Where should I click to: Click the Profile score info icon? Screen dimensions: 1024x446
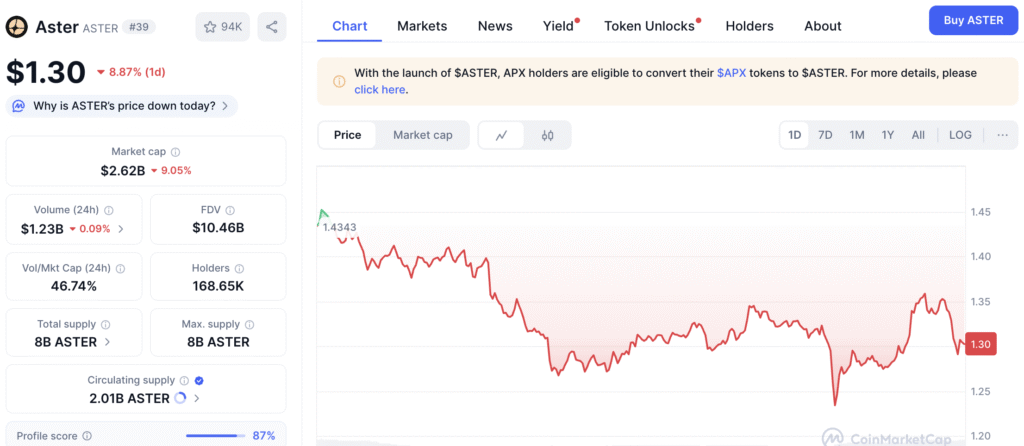(x=87, y=436)
